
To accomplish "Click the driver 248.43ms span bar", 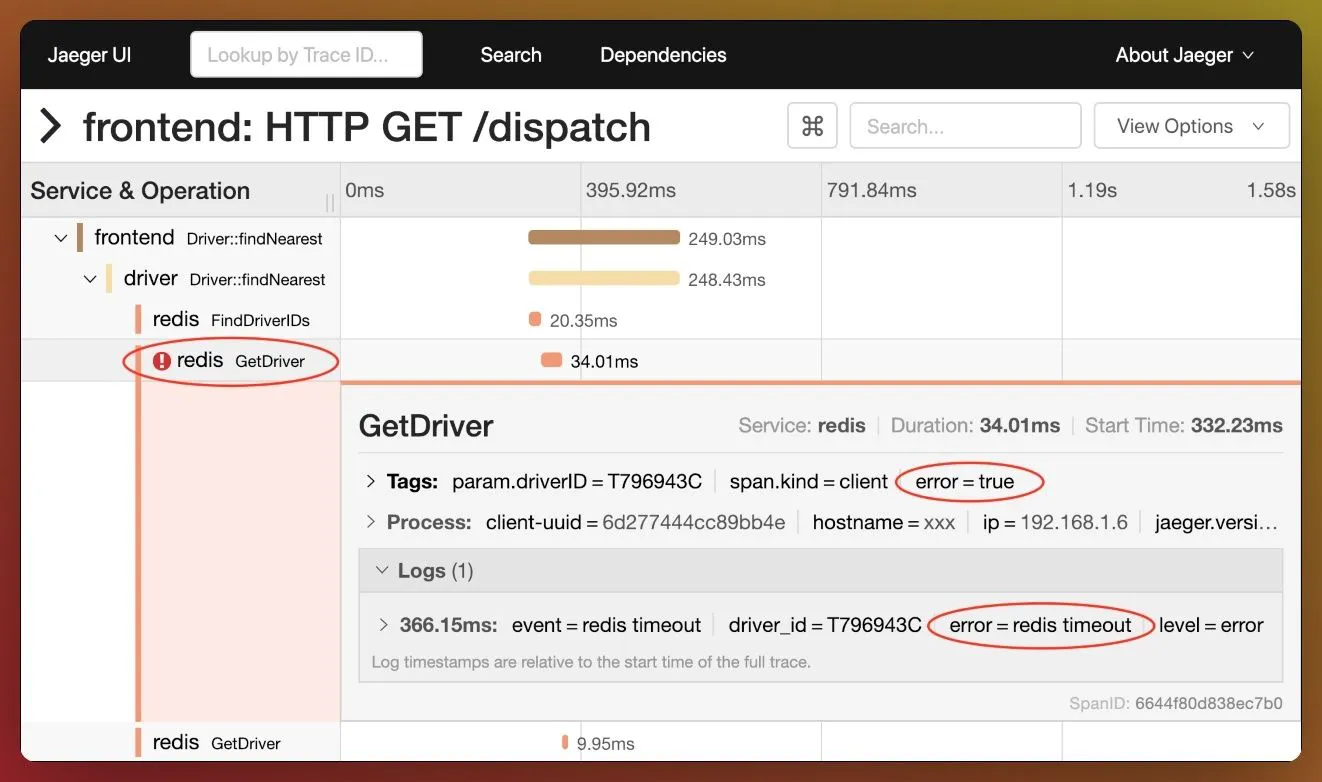I will click(604, 279).
